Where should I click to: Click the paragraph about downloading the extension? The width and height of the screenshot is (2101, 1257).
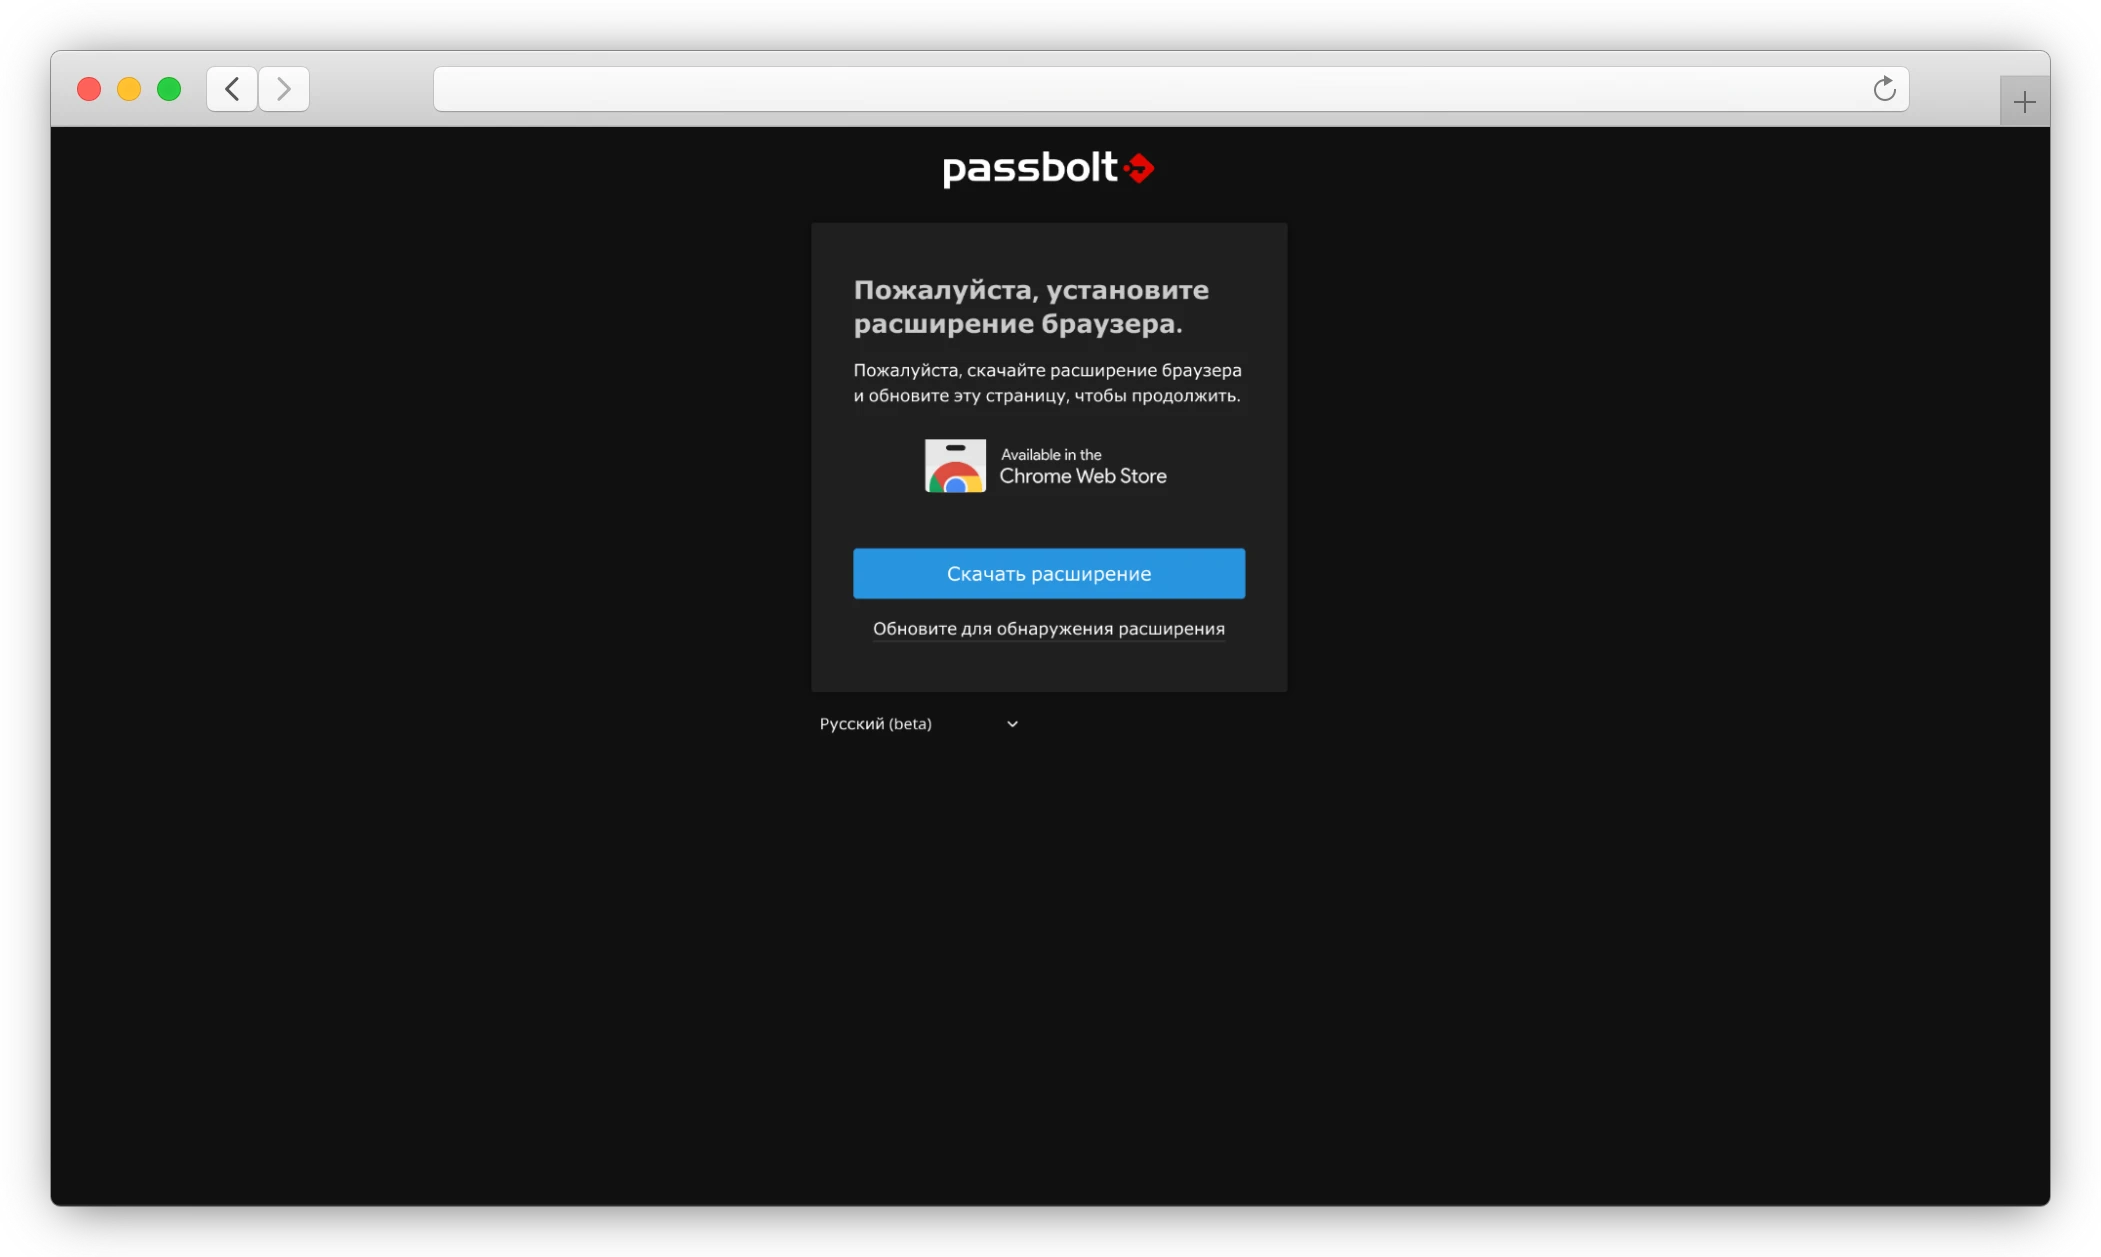(1047, 383)
